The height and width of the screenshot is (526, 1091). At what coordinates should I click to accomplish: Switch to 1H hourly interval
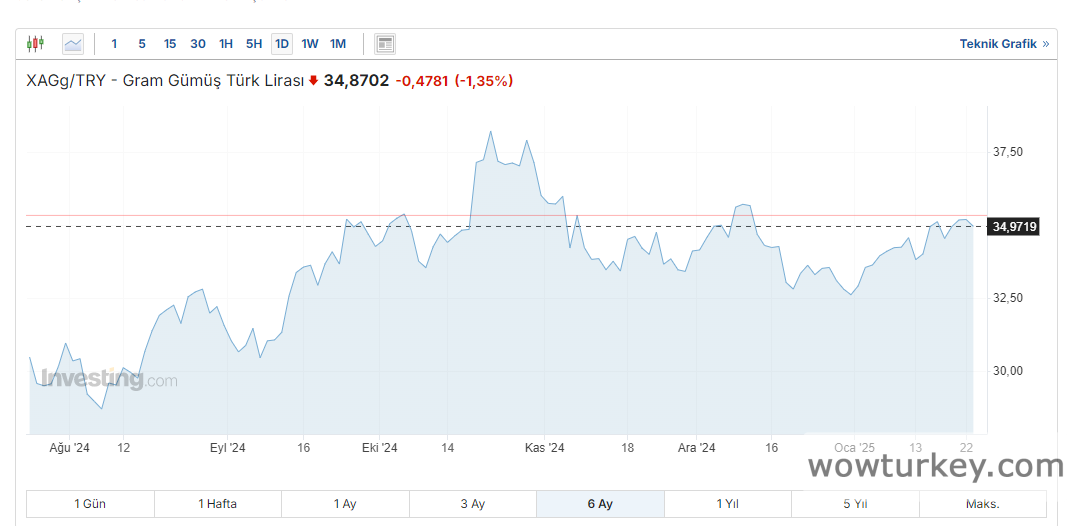point(226,44)
